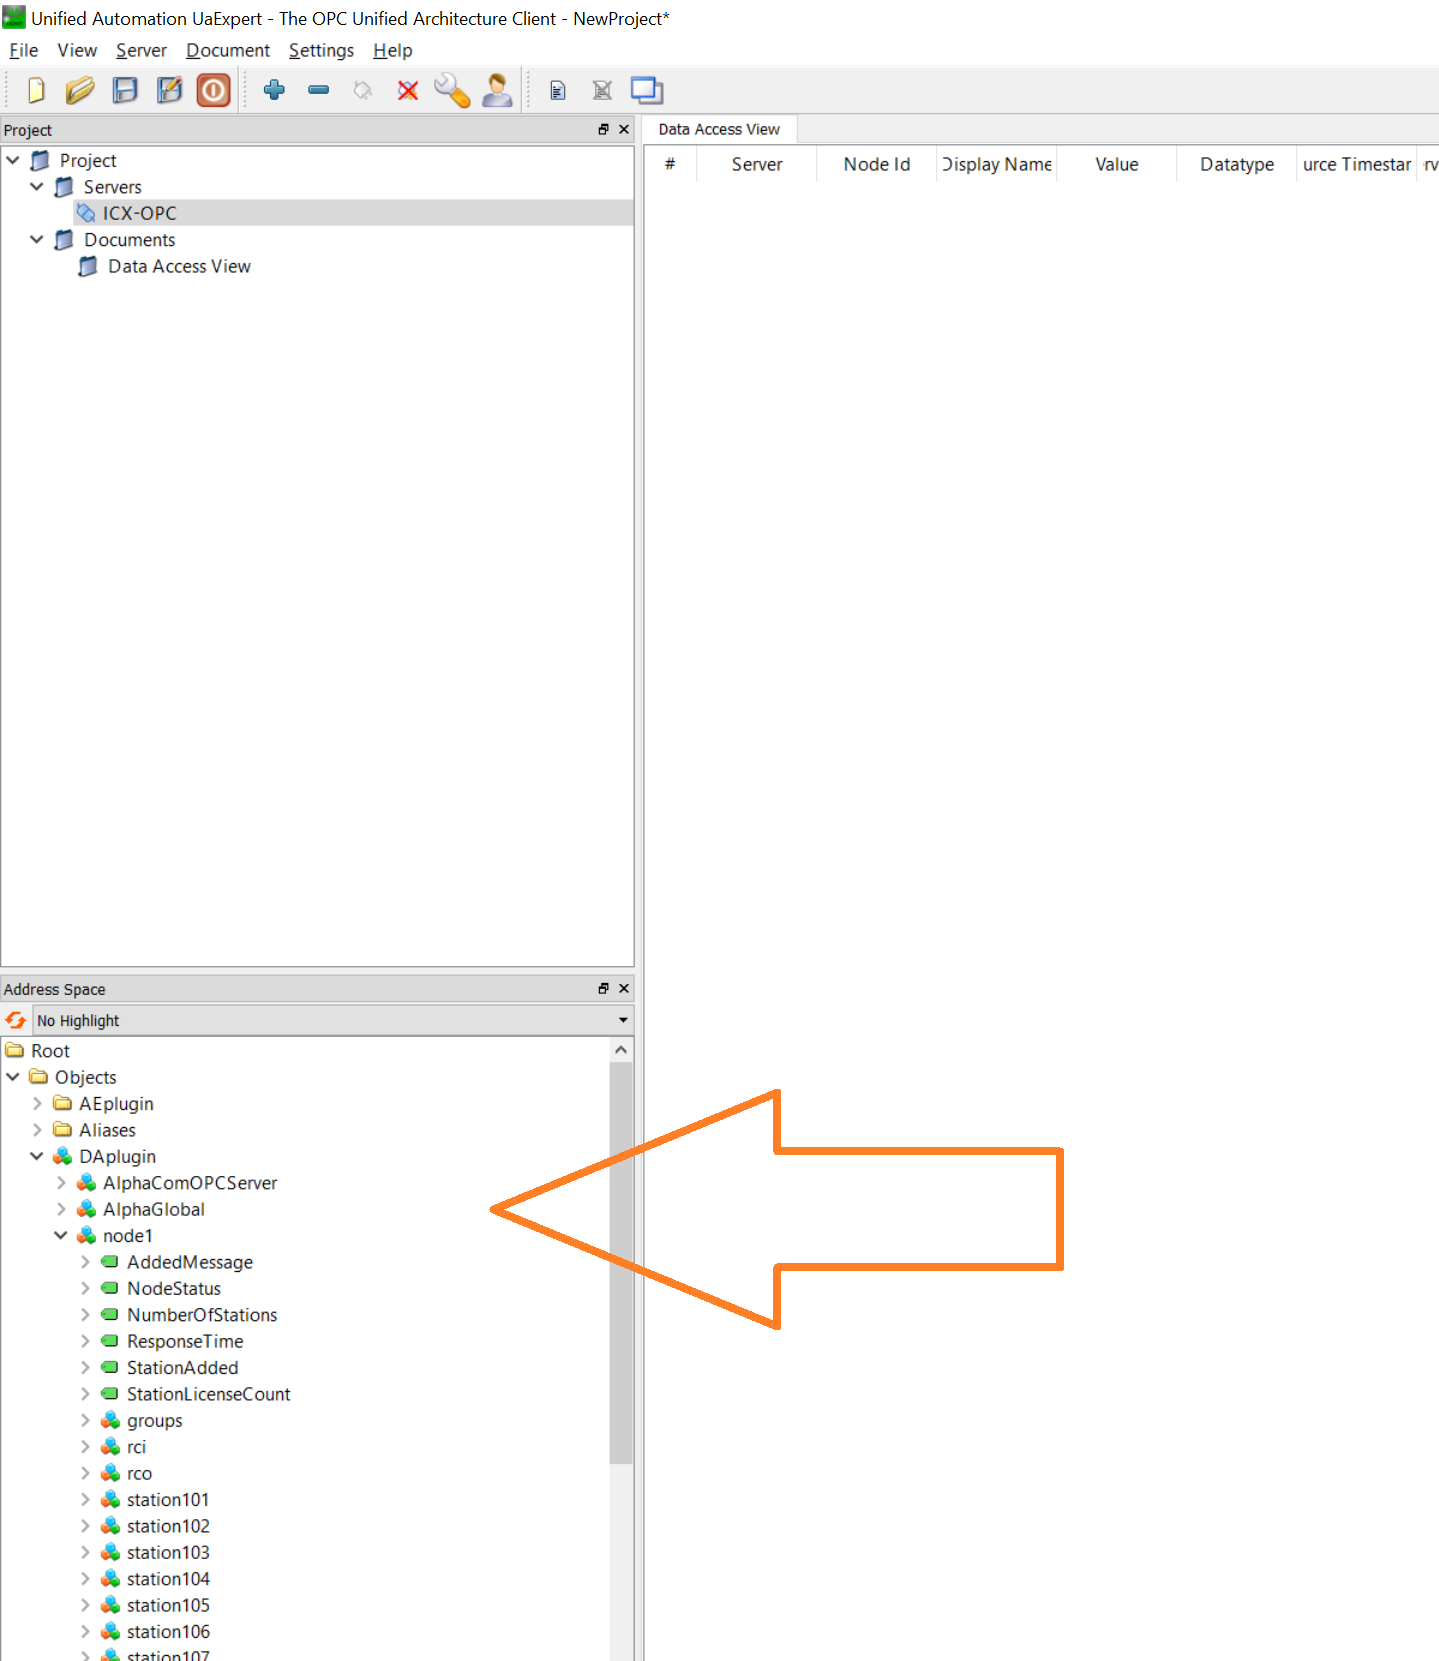Collapse the Objects folder in Address Space
Screen dimensions: 1439x1661
point(13,1077)
